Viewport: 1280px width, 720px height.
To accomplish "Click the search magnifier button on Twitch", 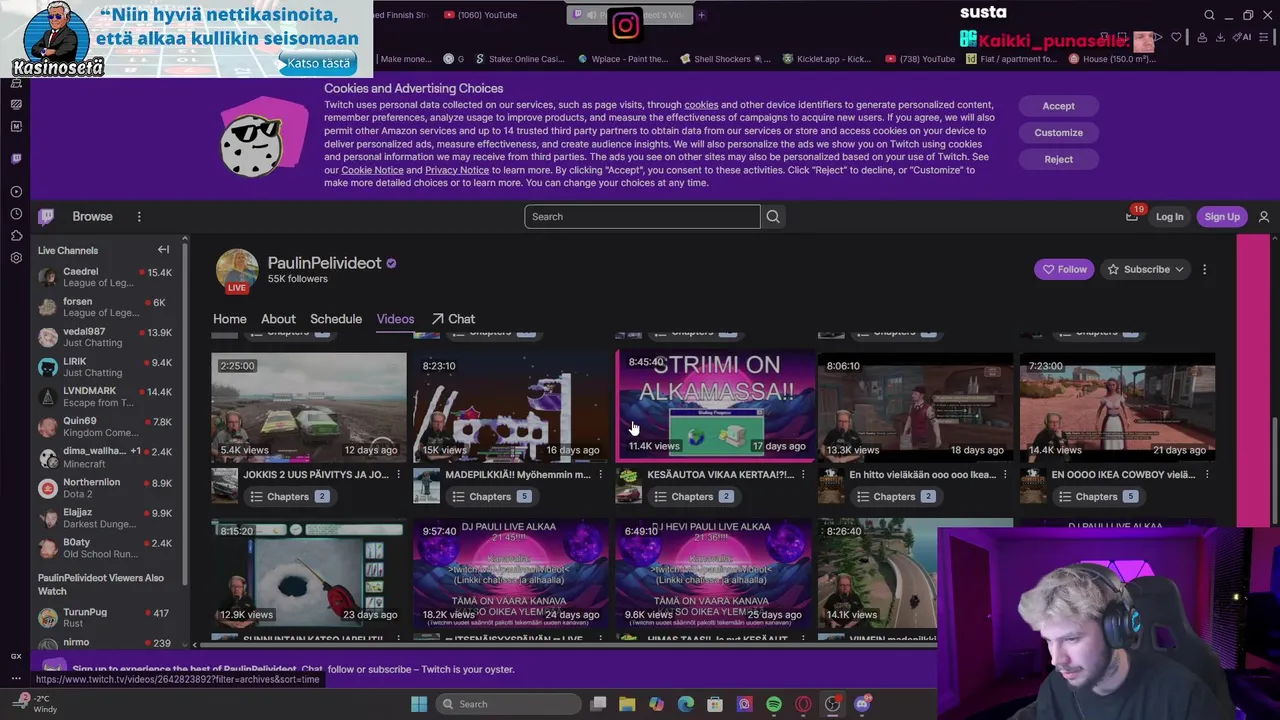I will pyautogui.click(x=773, y=216).
